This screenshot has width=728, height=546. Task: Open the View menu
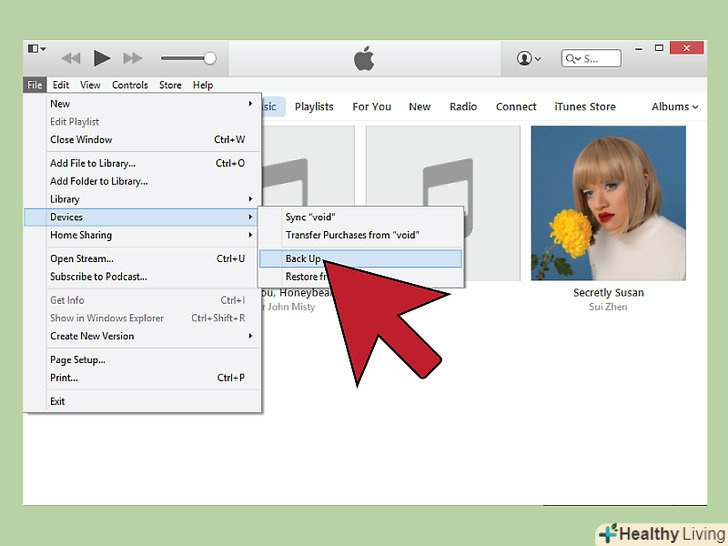[90, 85]
